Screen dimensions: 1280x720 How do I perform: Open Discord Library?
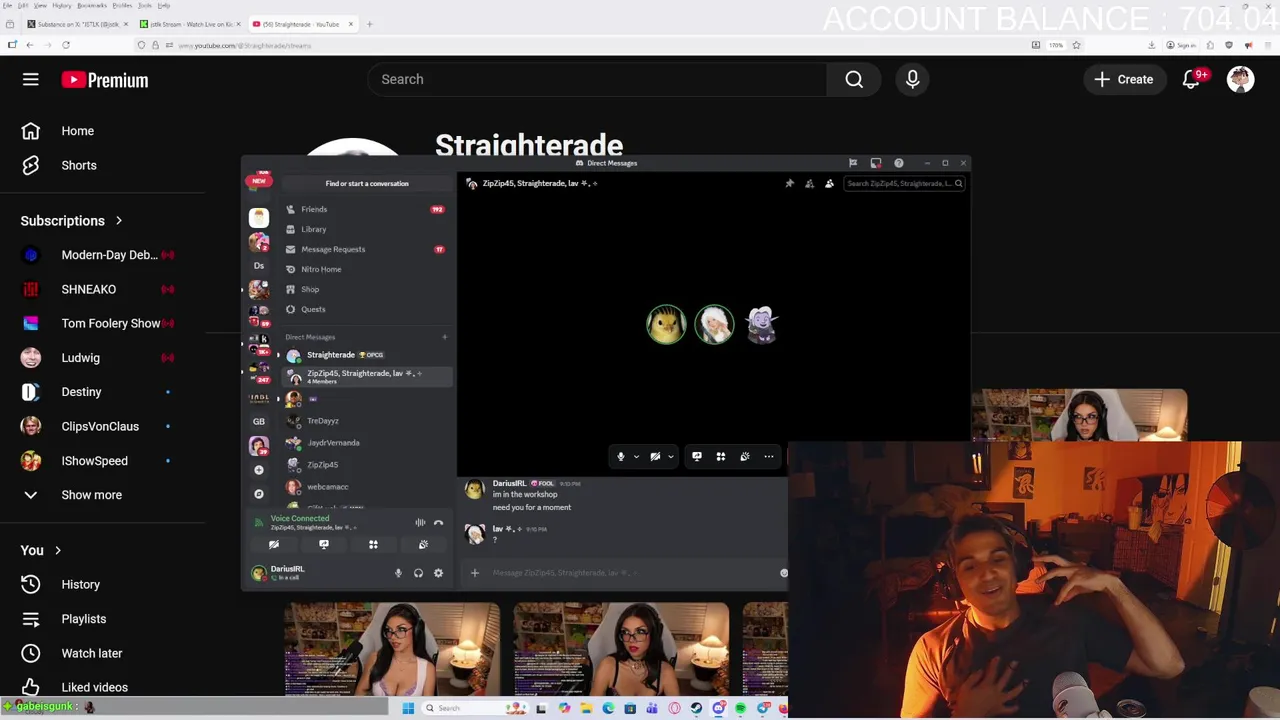click(x=365, y=229)
